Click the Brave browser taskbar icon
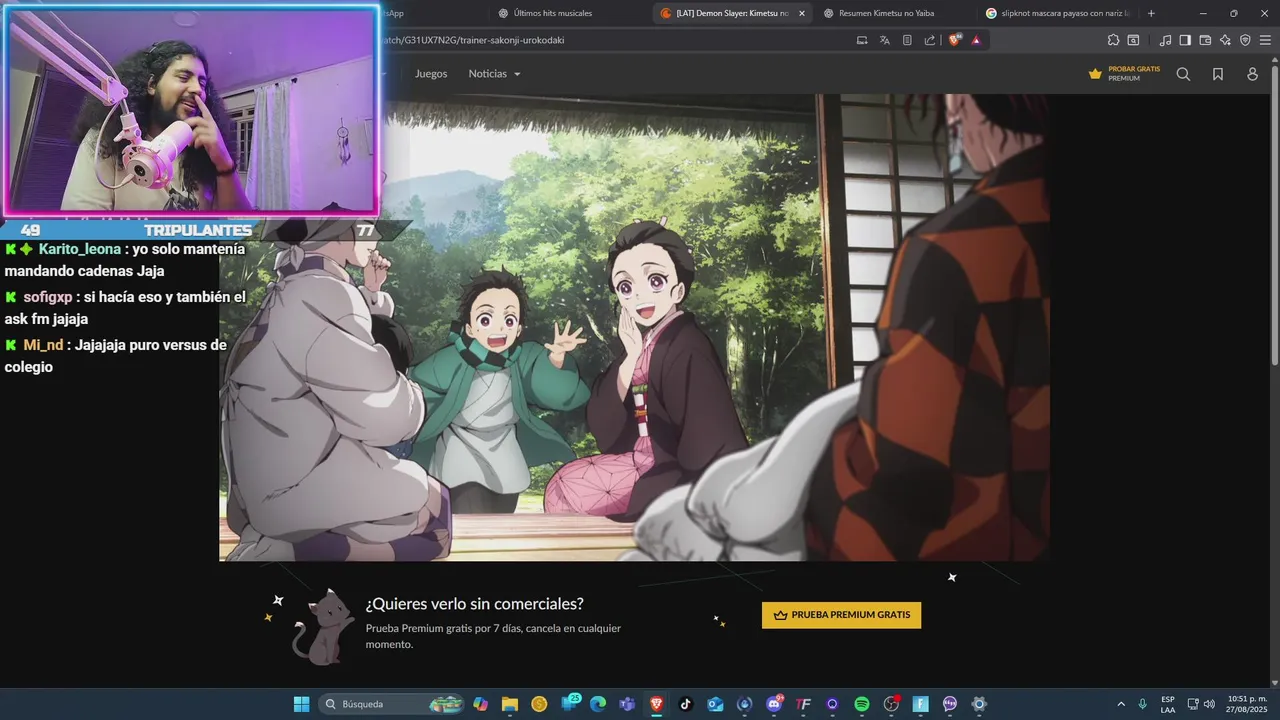Viewport: 1280px width, 720px height. (656, 704)
